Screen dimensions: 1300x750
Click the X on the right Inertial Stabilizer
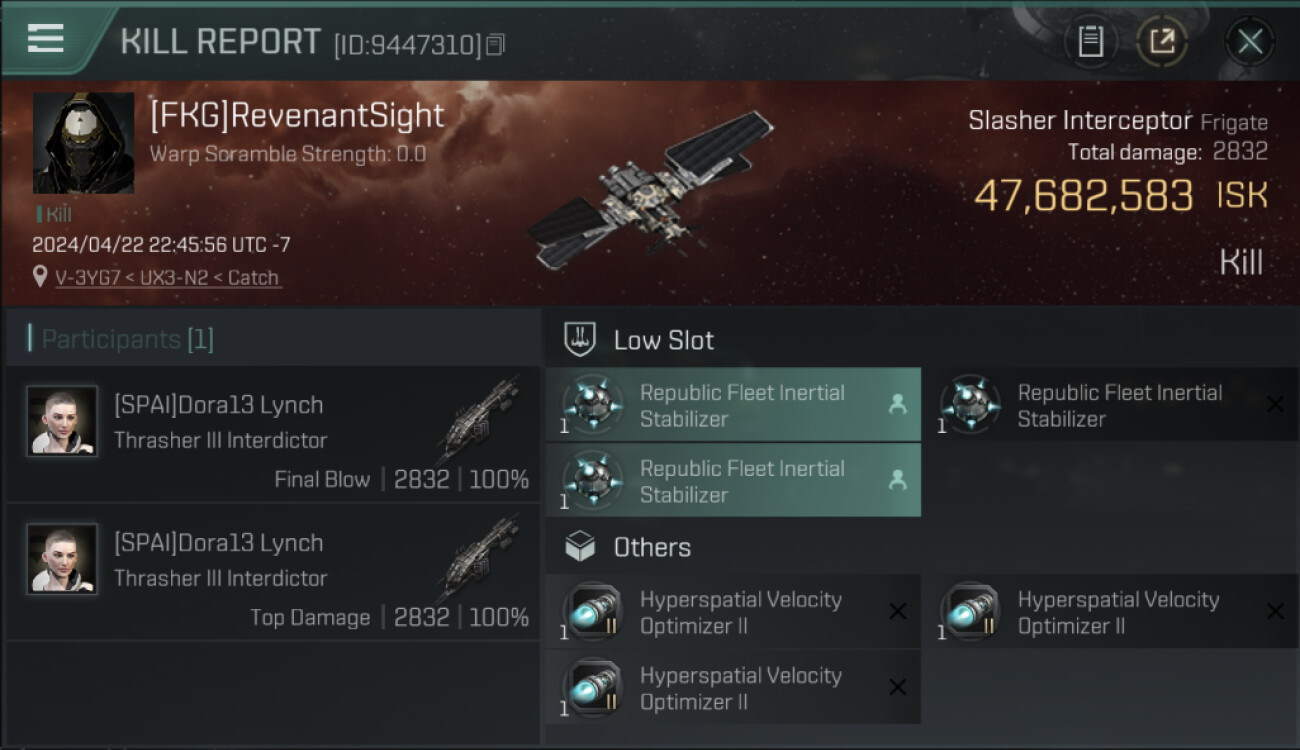[1275, 404]
